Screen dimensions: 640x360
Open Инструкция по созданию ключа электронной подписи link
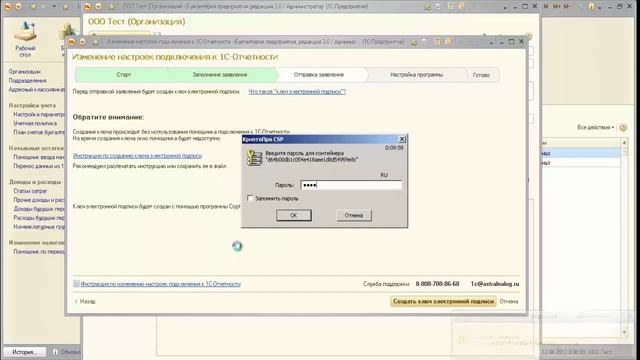tap(137, 156)
